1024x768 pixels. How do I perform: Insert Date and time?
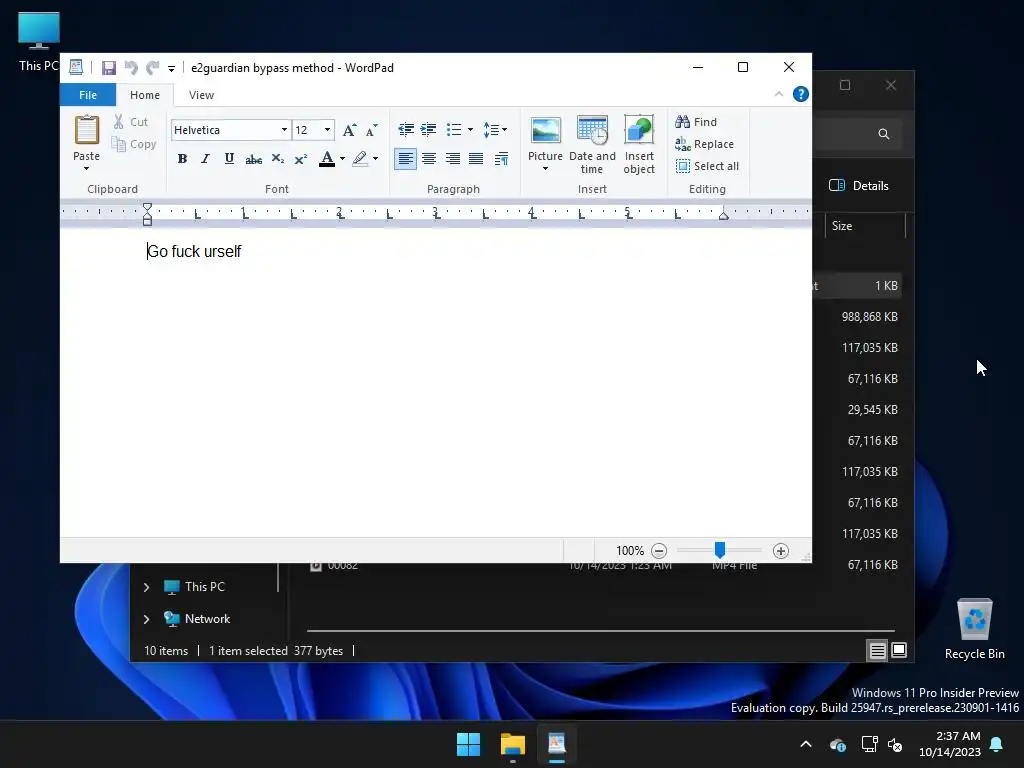(592, 143)
